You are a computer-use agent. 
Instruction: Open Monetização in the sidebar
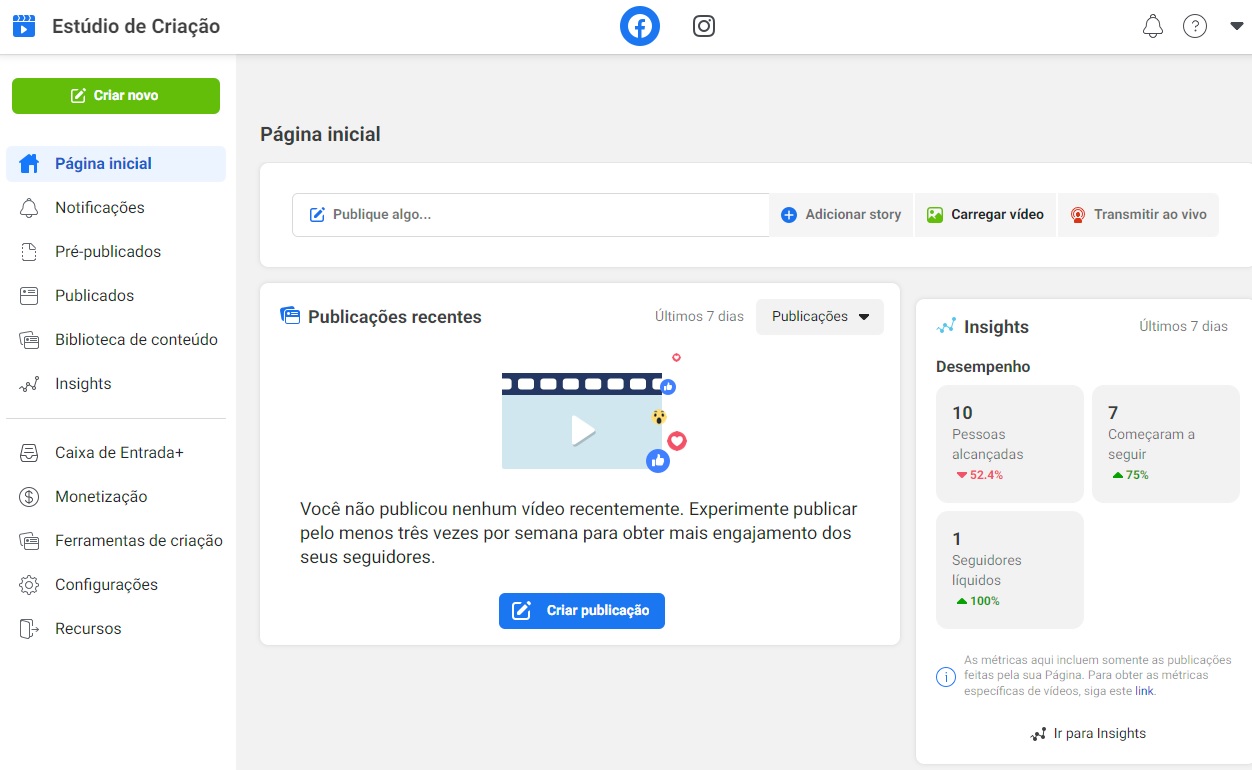coord(116,497)
